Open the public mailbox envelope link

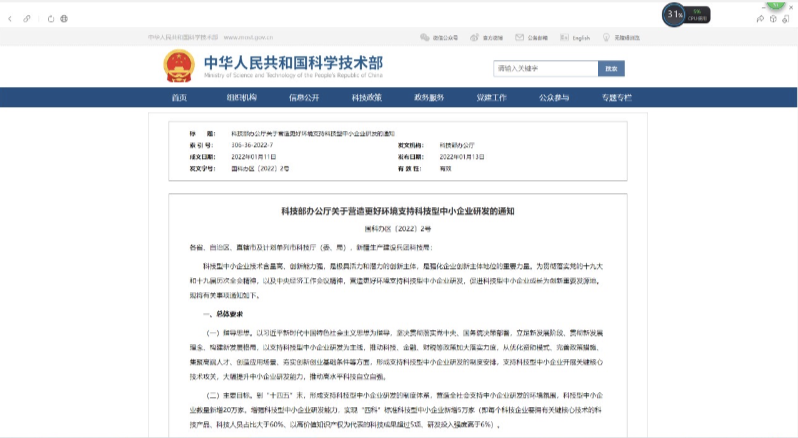531,38
